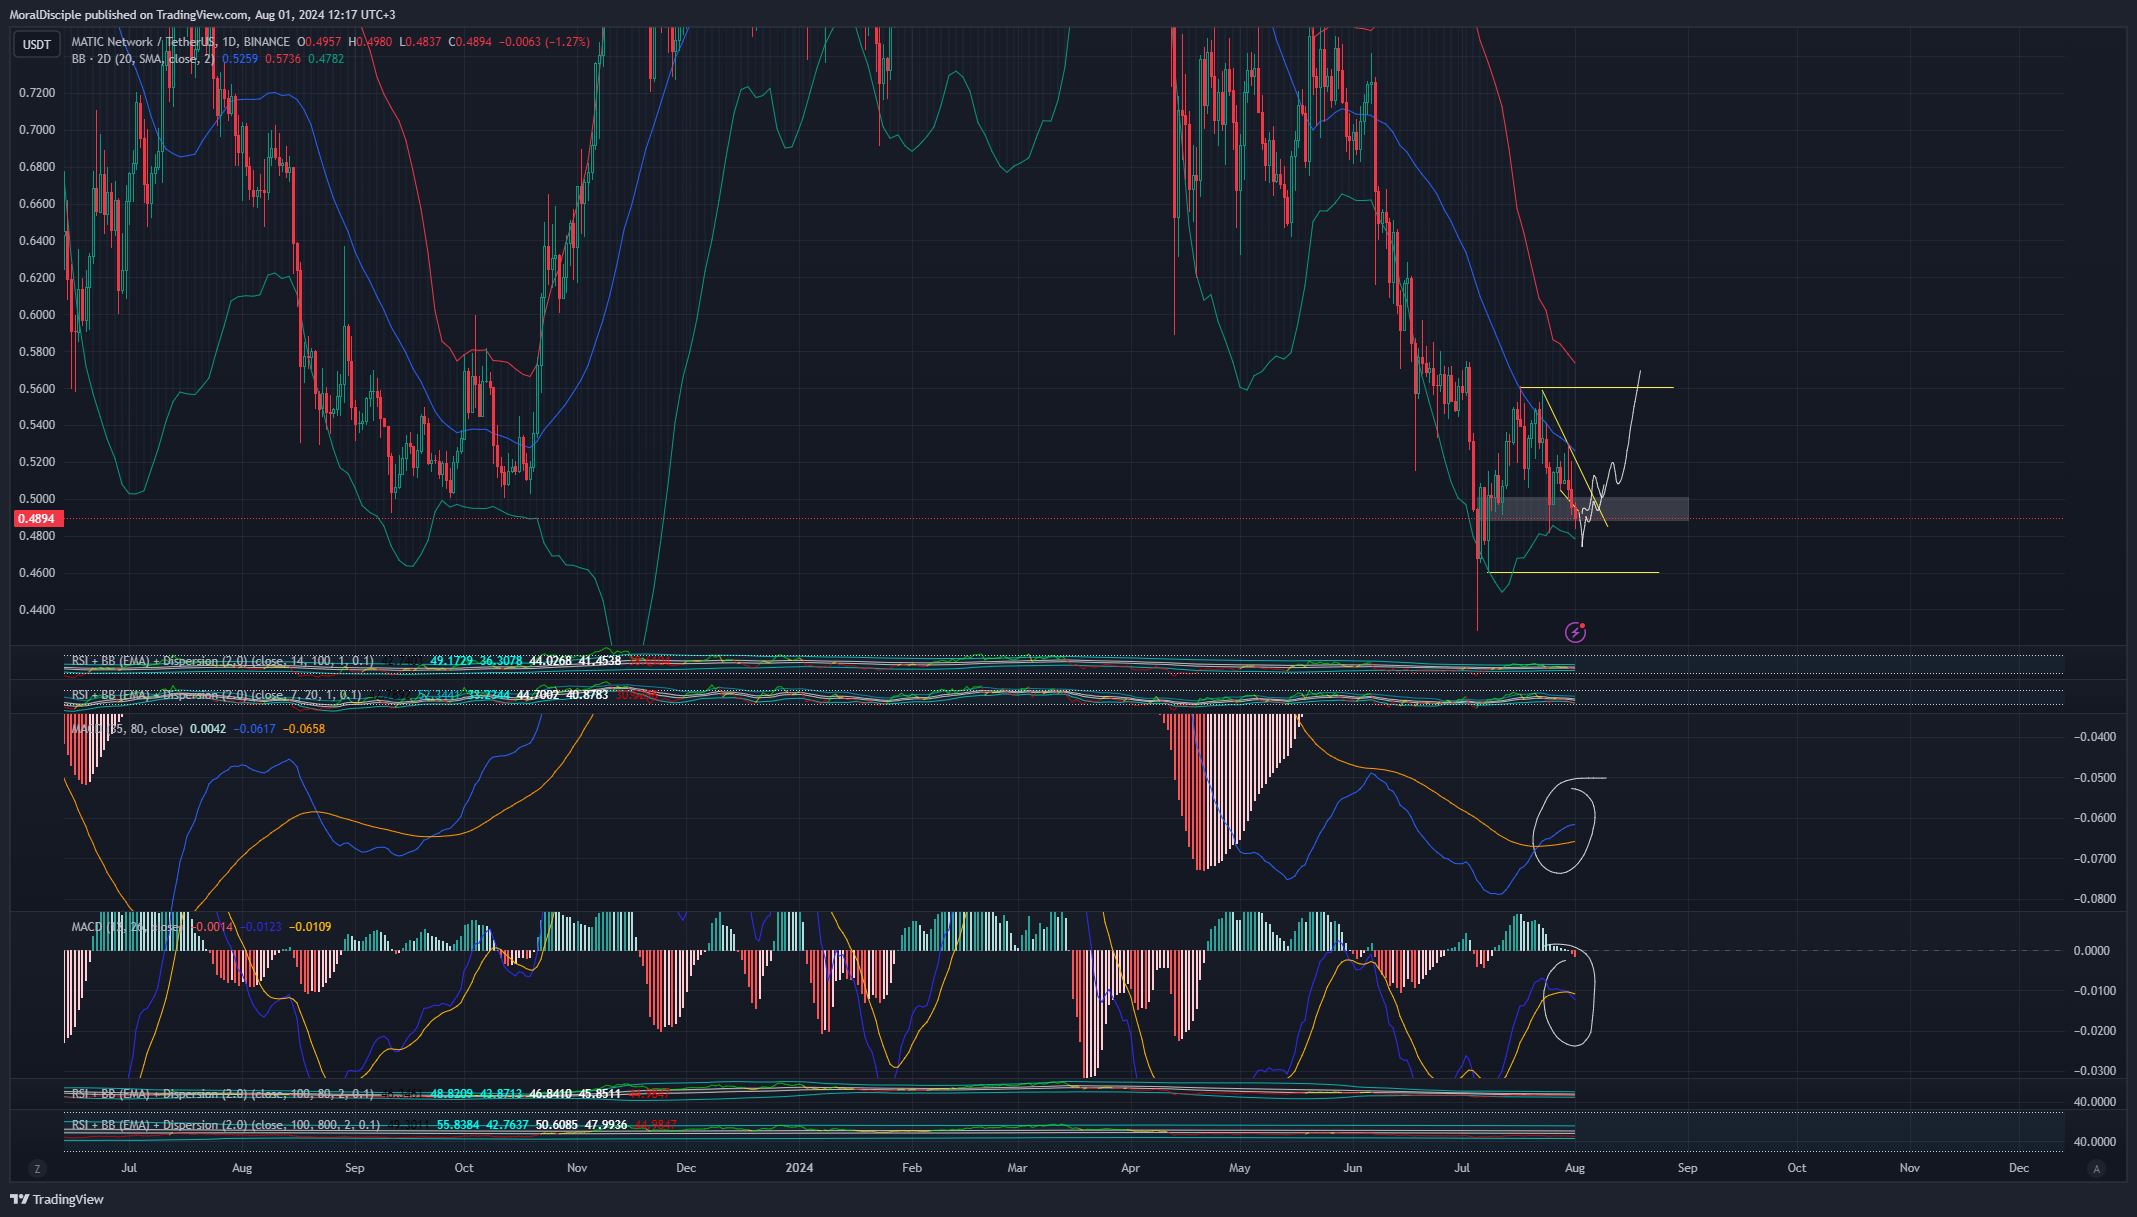Click the lightning bolt event marker

[x=1575, y=632]
